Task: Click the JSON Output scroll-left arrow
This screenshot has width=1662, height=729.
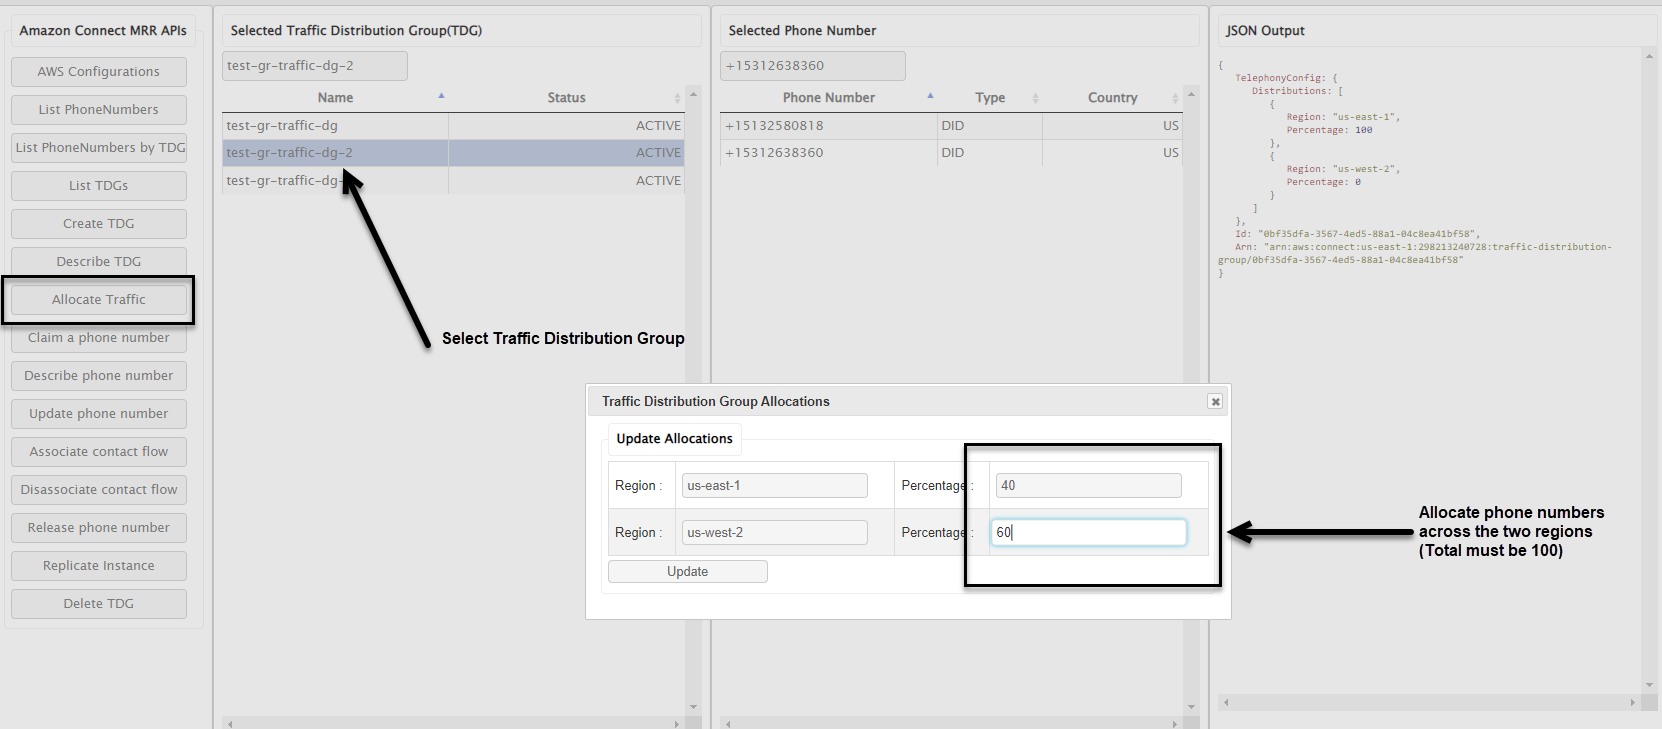Action: point(1226,702)
